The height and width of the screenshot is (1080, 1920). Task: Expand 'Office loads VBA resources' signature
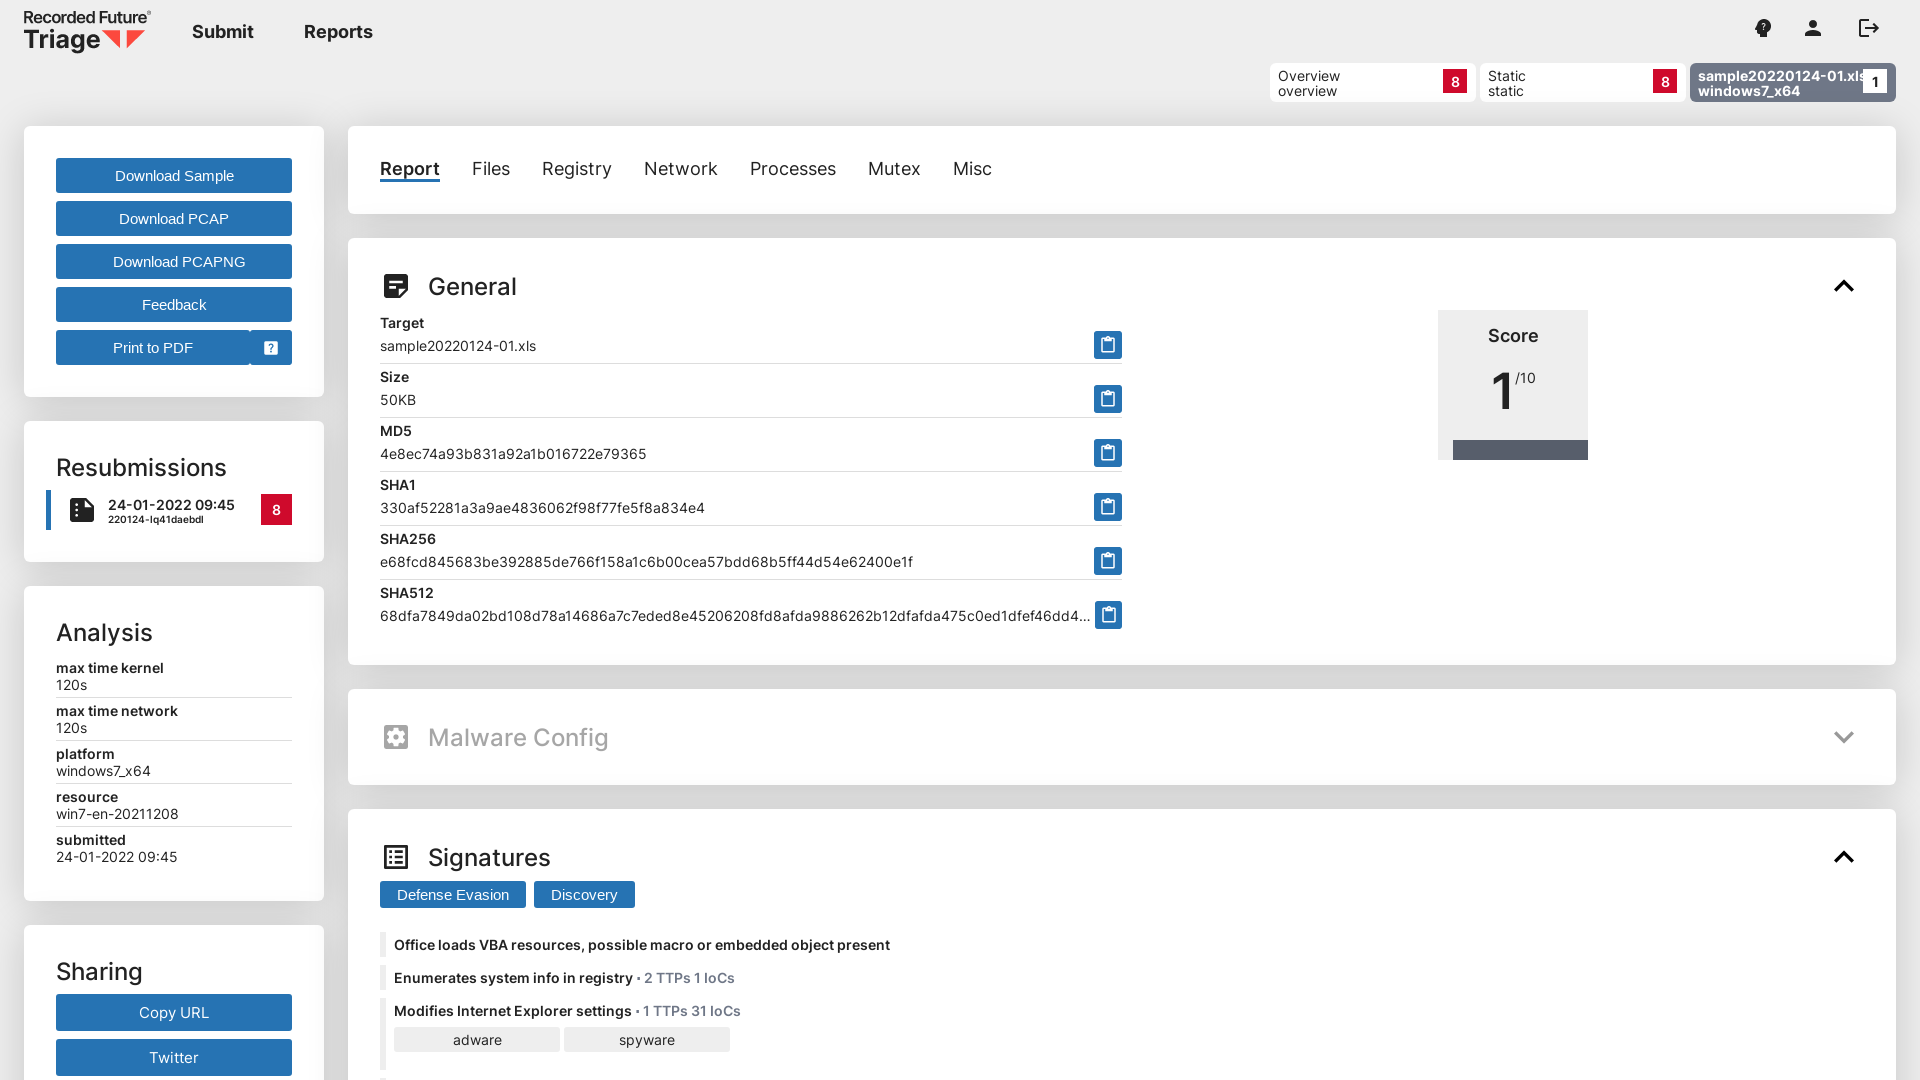pyautogui.click(x=642, y=945)
